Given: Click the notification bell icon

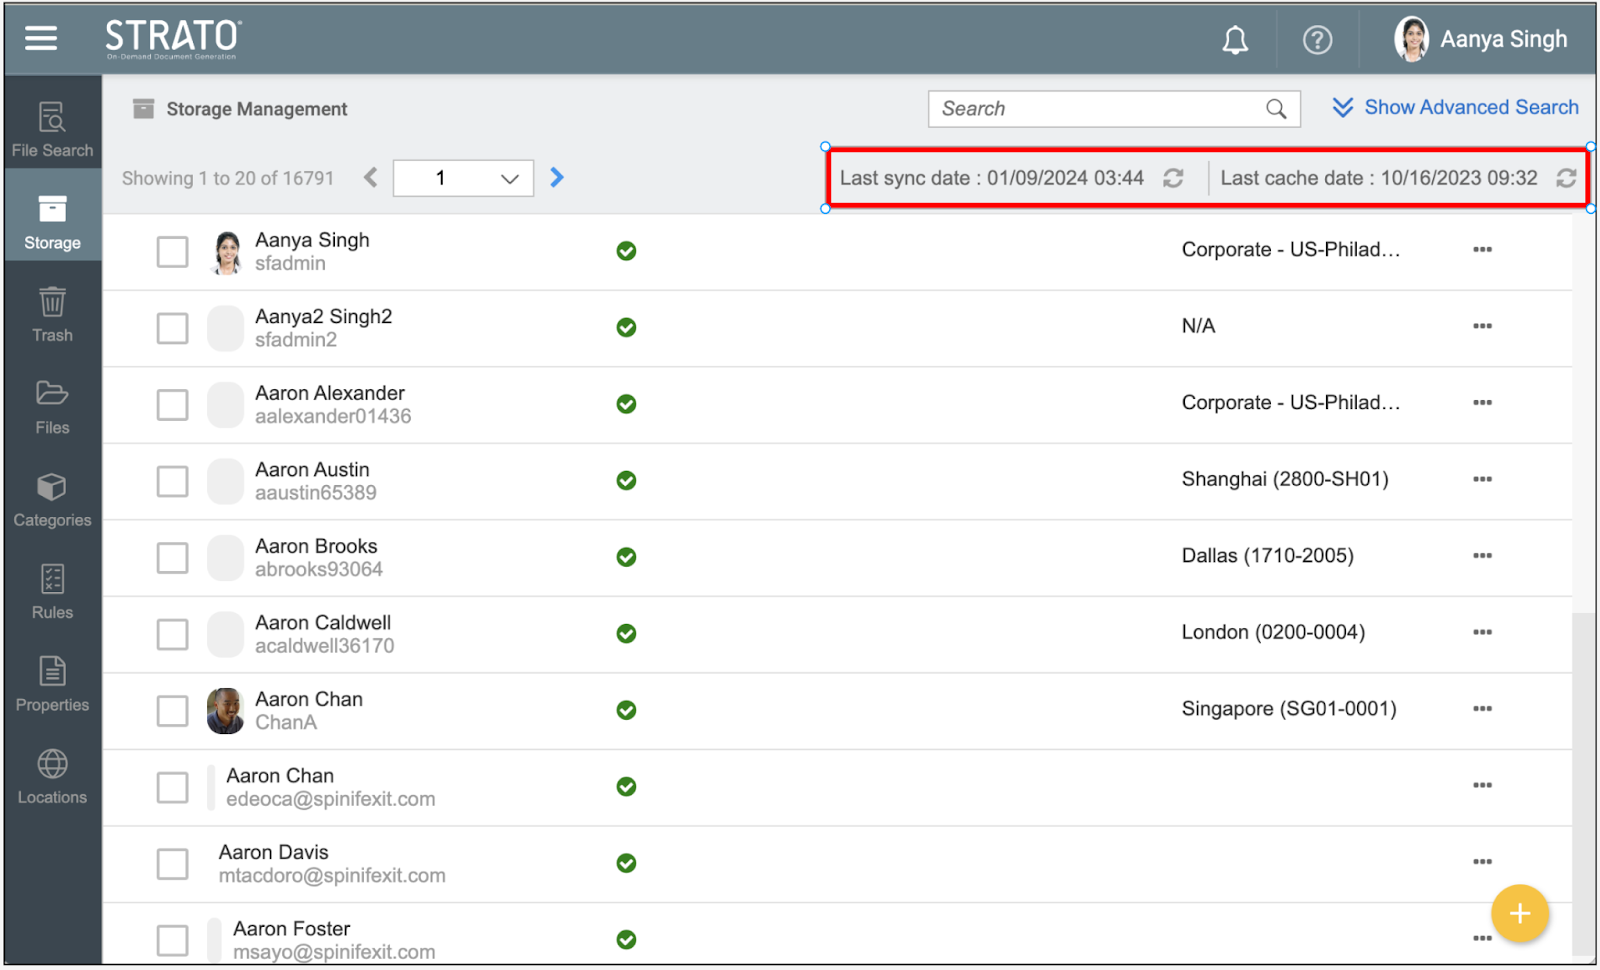Looking at the screenshot, I should click(1235, 40).
